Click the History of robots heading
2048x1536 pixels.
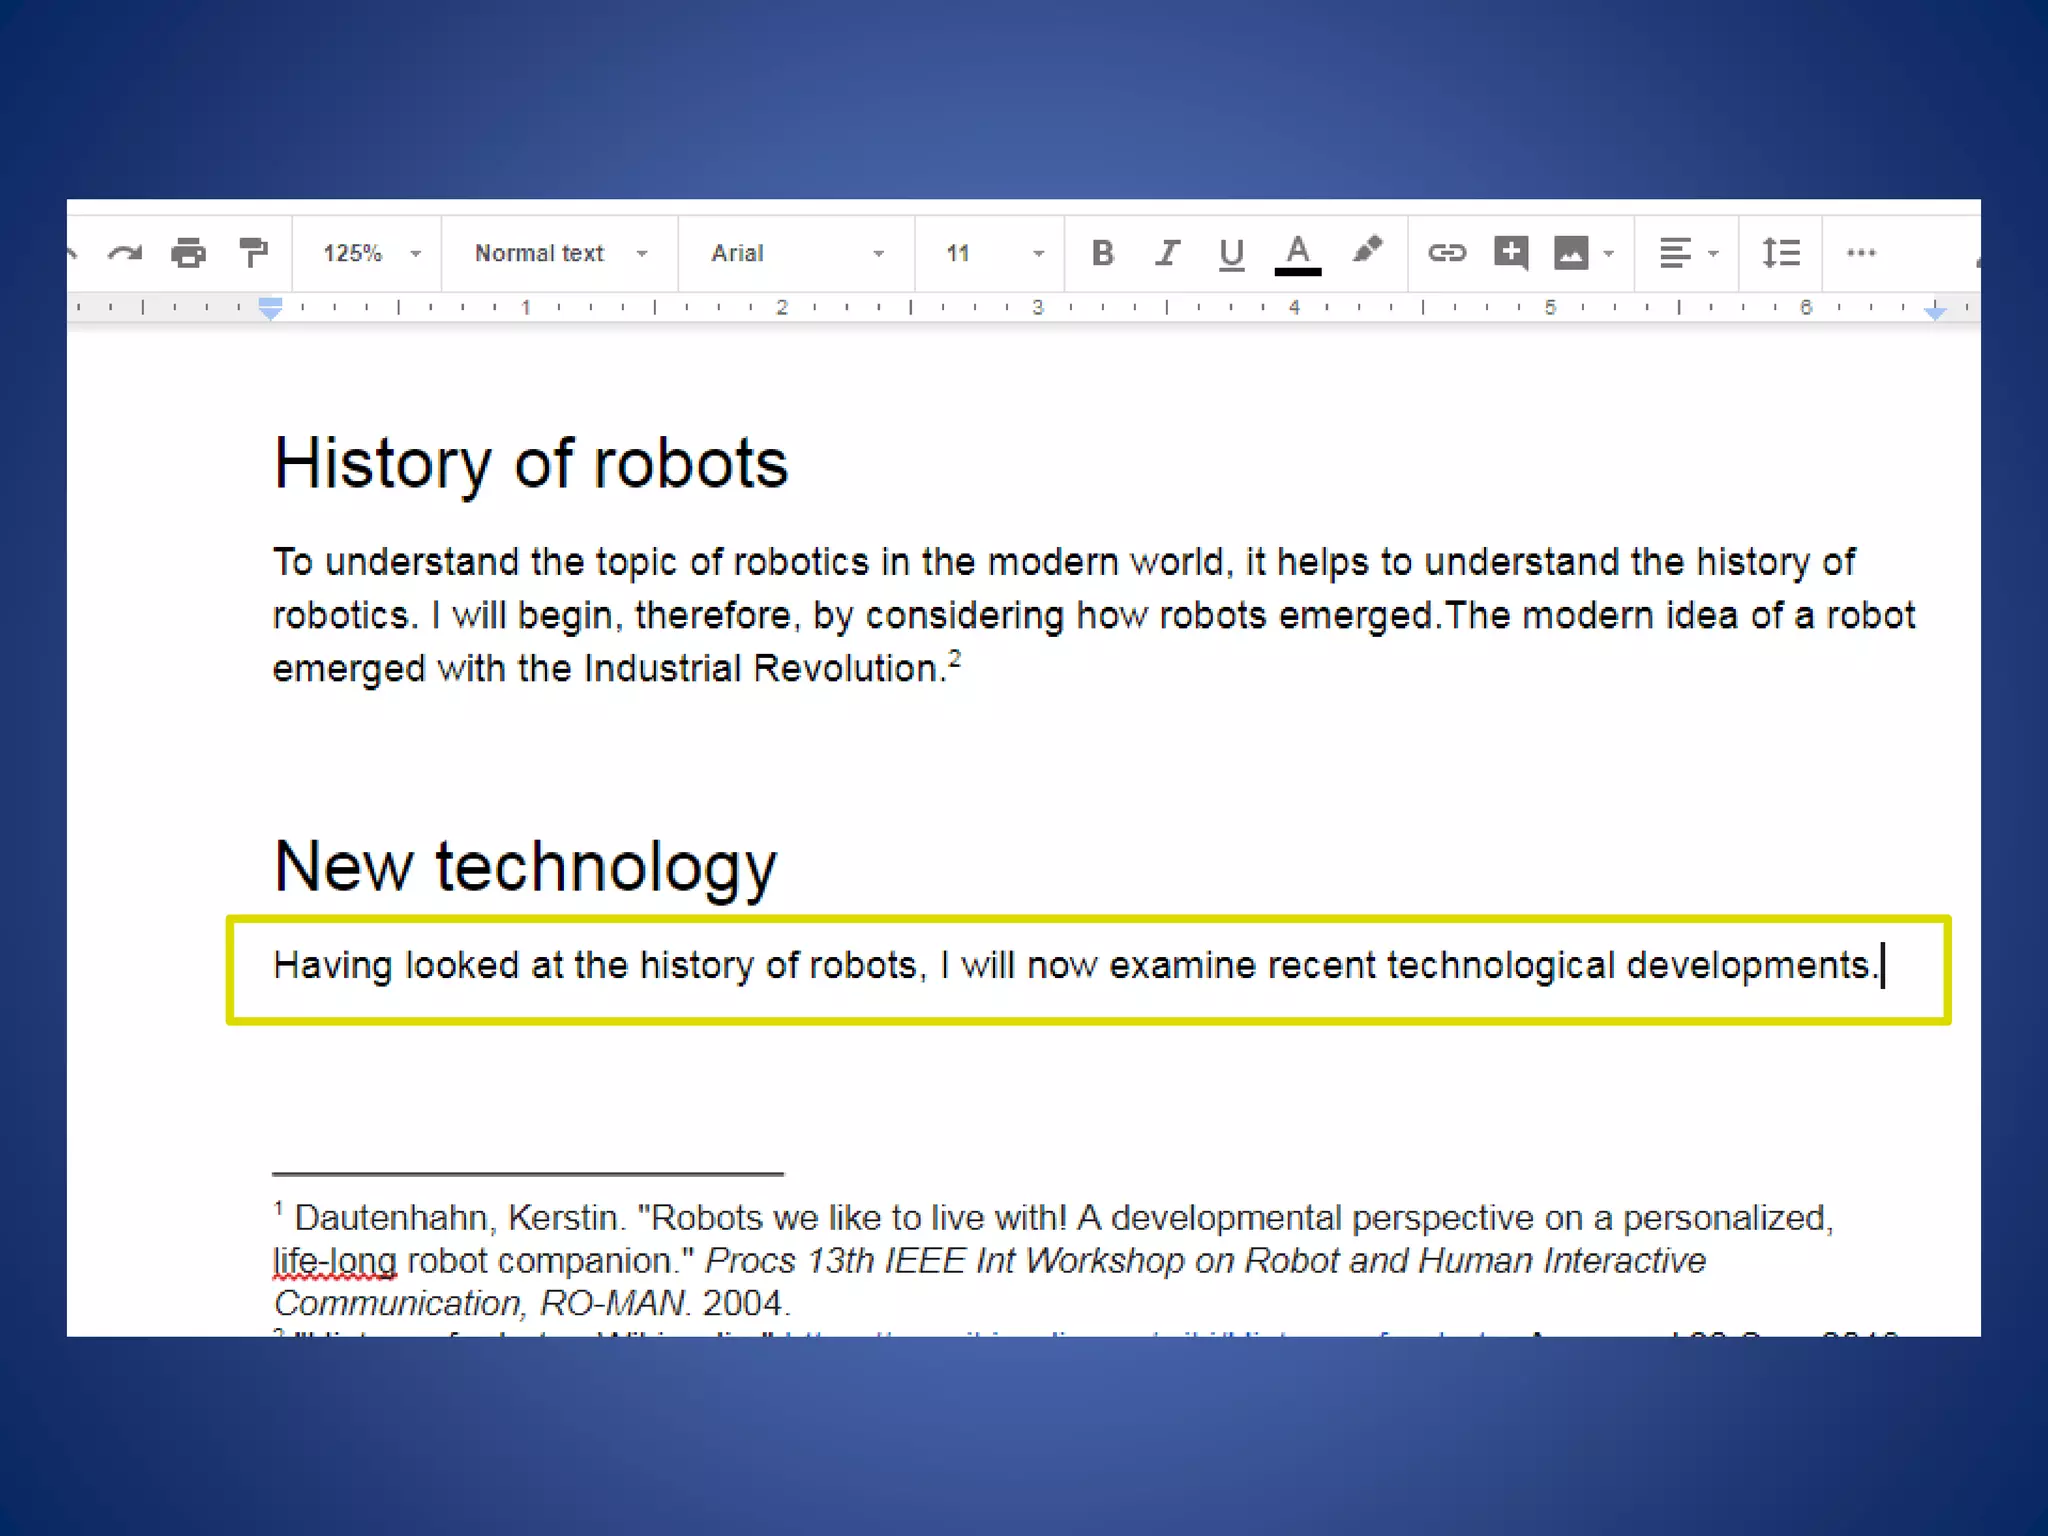[530, 463]
